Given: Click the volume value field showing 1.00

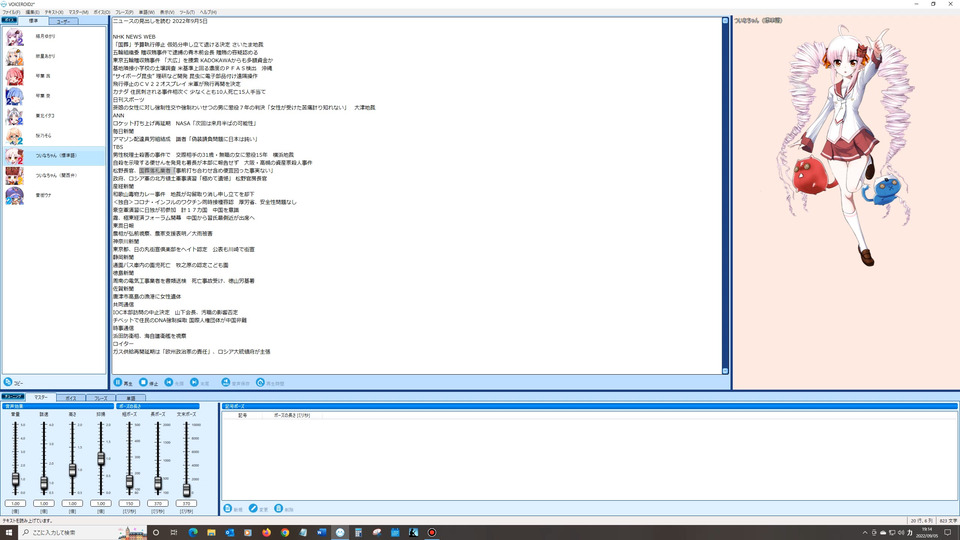Looking at the screenshot, I should (x=15, y=503).
